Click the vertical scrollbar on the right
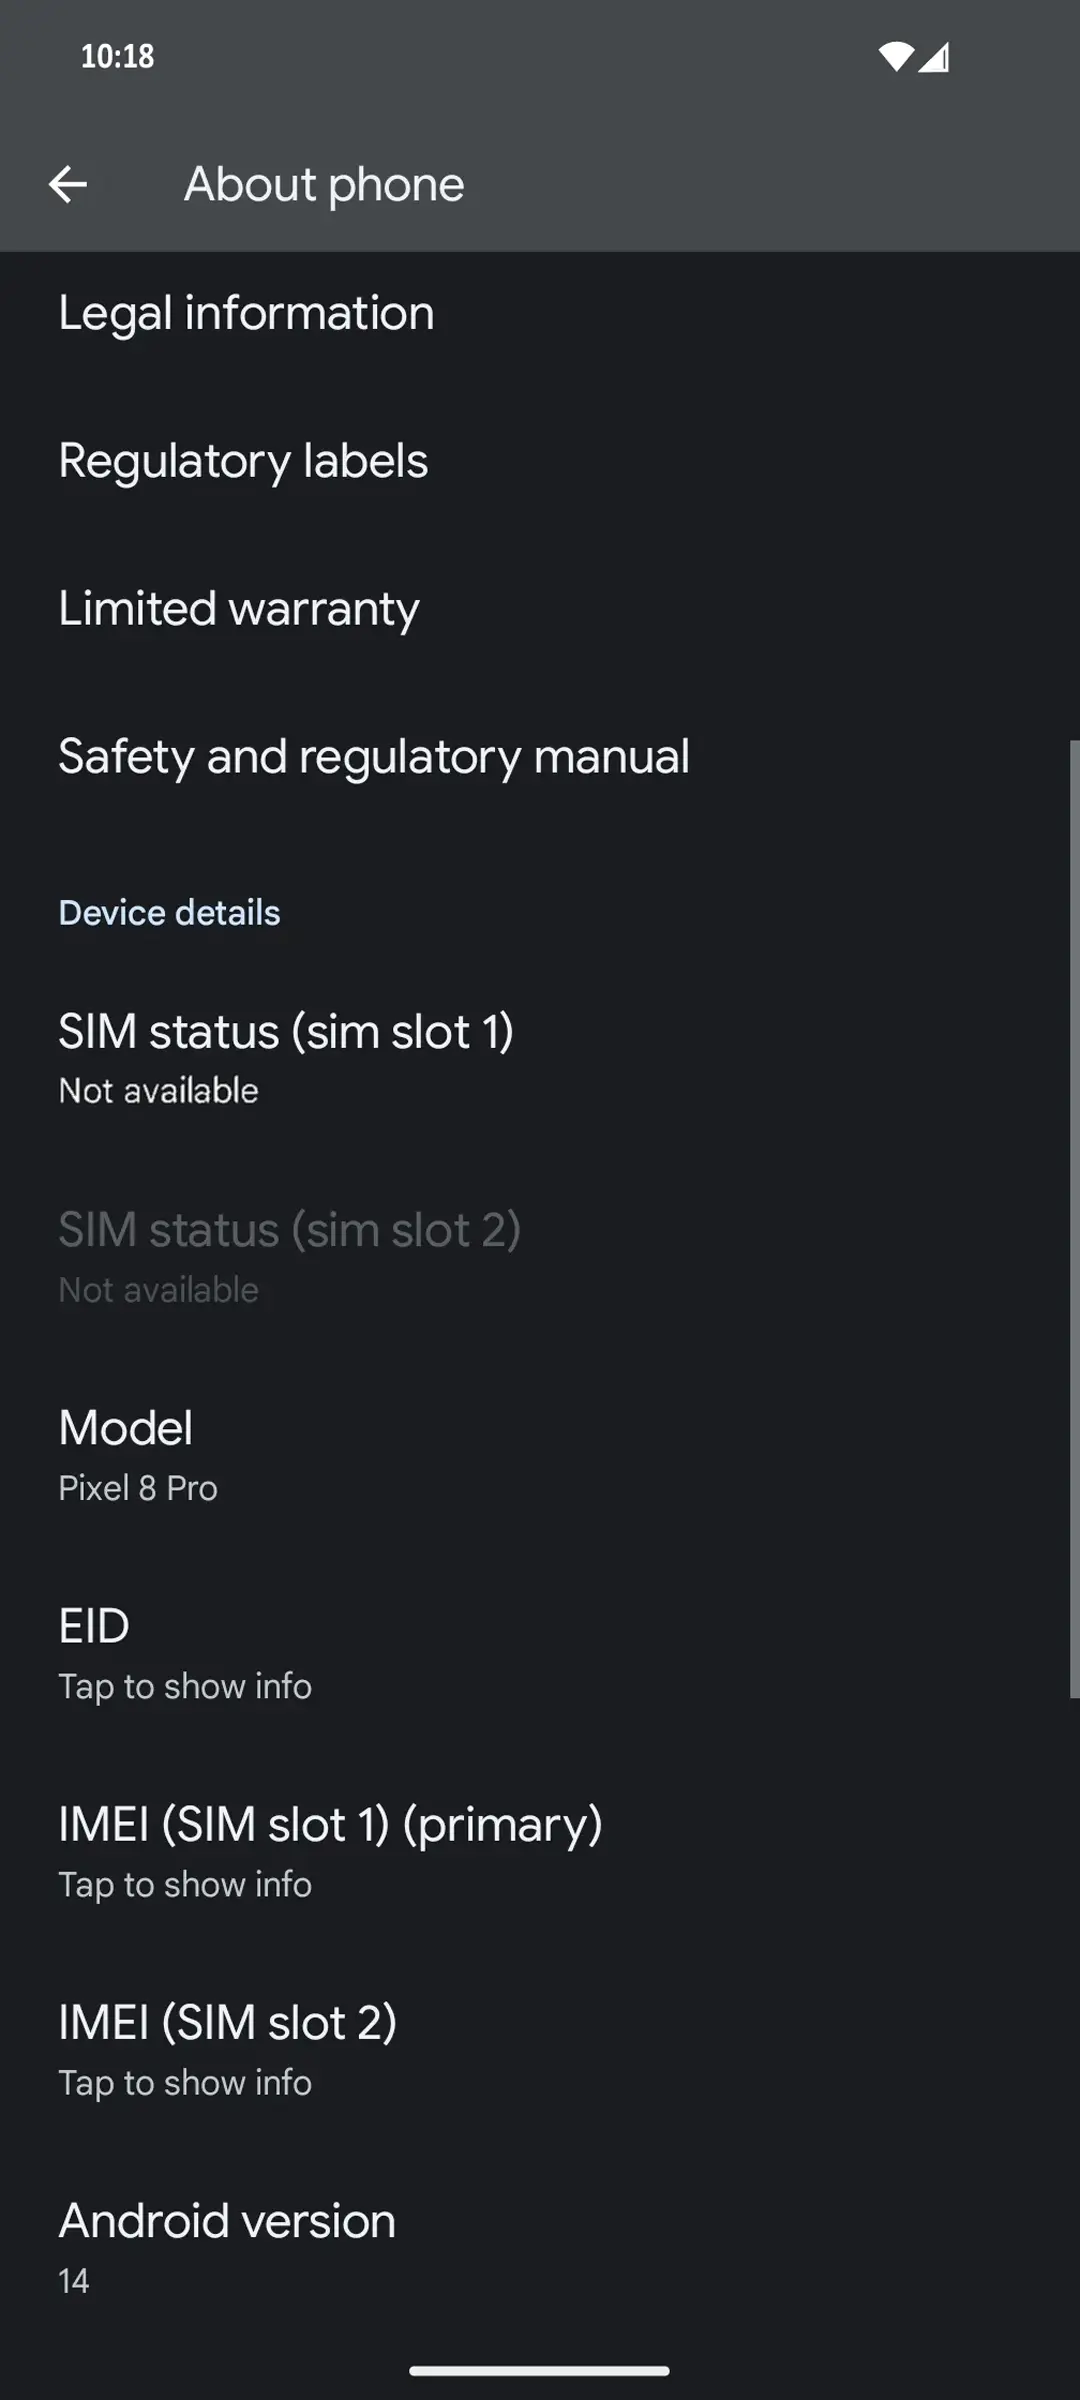The width and height of the screenshot is (1080, 2400). [x=1074, y=1218]
